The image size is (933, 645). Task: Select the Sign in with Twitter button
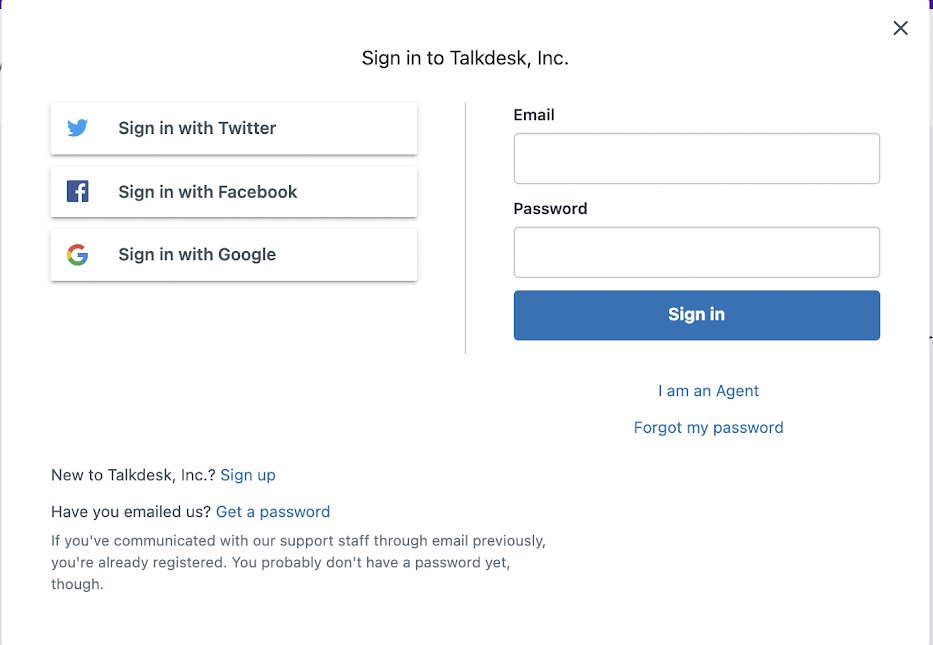[x=234, y=129]
